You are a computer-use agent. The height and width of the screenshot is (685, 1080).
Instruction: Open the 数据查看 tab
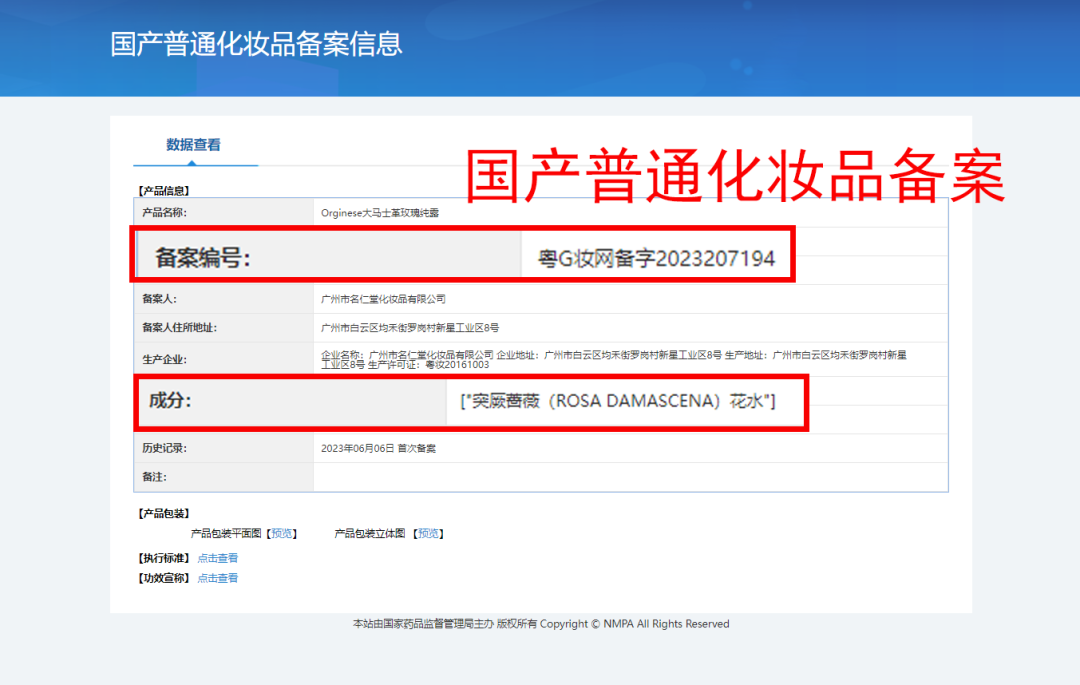[x=194, y=145]
